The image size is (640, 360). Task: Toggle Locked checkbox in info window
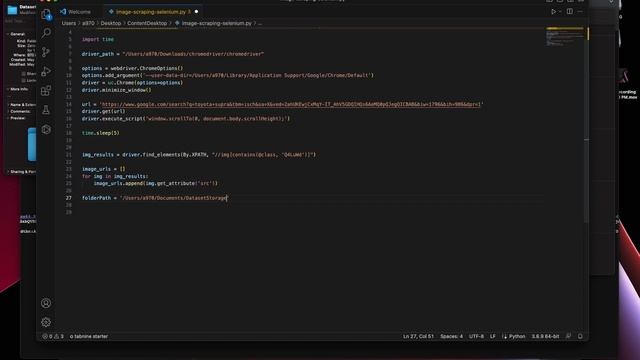tap(24, 80)
